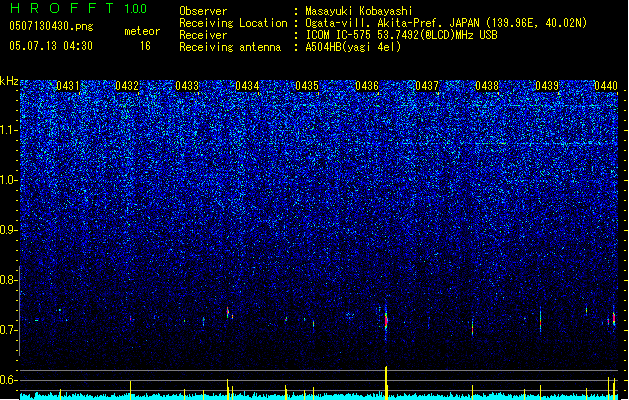
Task: Select the file name 0507130430.png
Action: pyautogui.click(x=51, y=26)
